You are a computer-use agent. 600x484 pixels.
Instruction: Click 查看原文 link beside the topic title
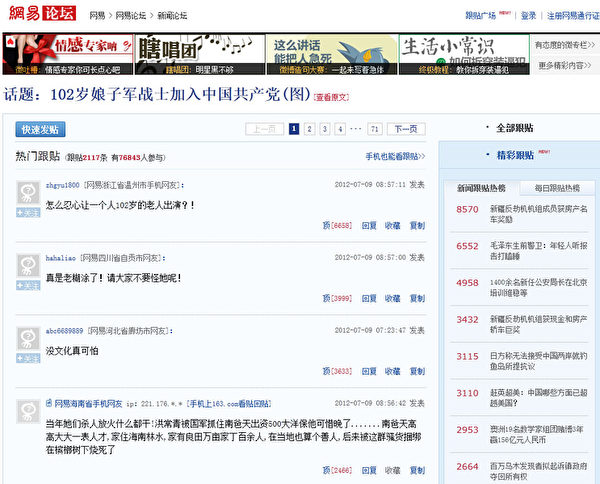tap(333, 98)
